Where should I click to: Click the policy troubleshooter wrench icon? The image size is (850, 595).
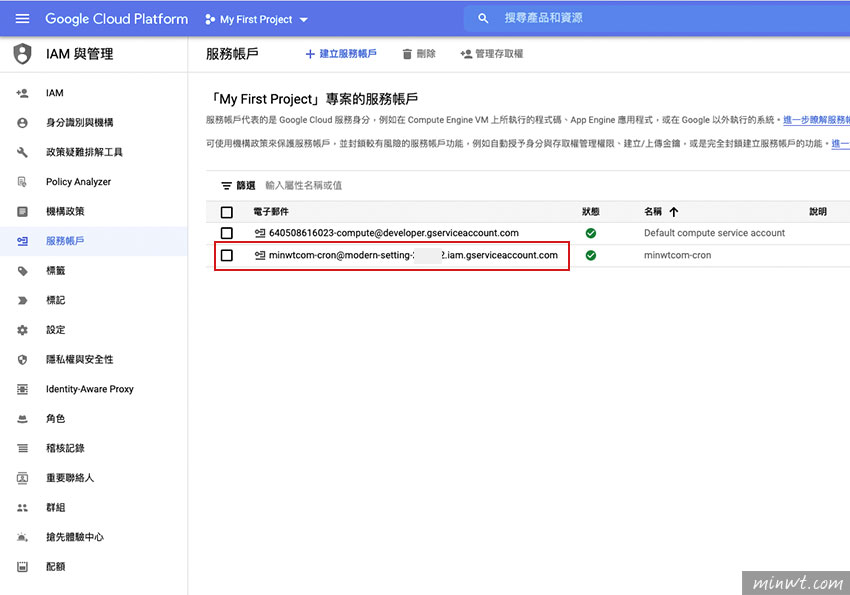click(x=22, y=152)
